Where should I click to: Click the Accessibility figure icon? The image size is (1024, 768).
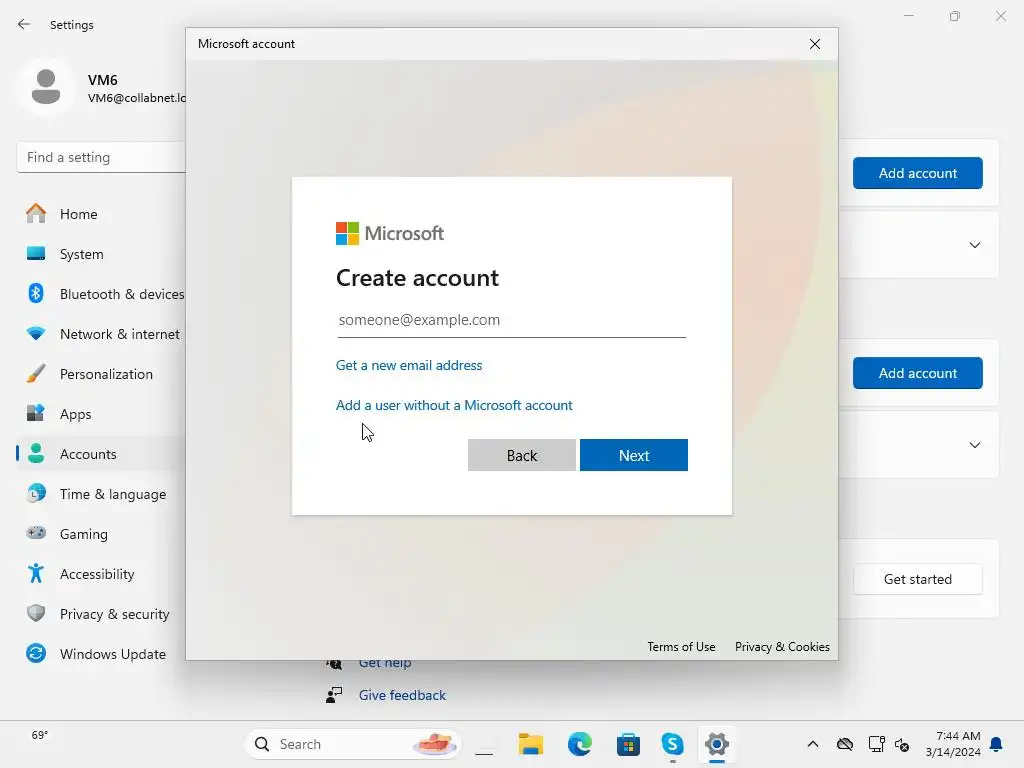pyautogui.click(x=36, y=573)
